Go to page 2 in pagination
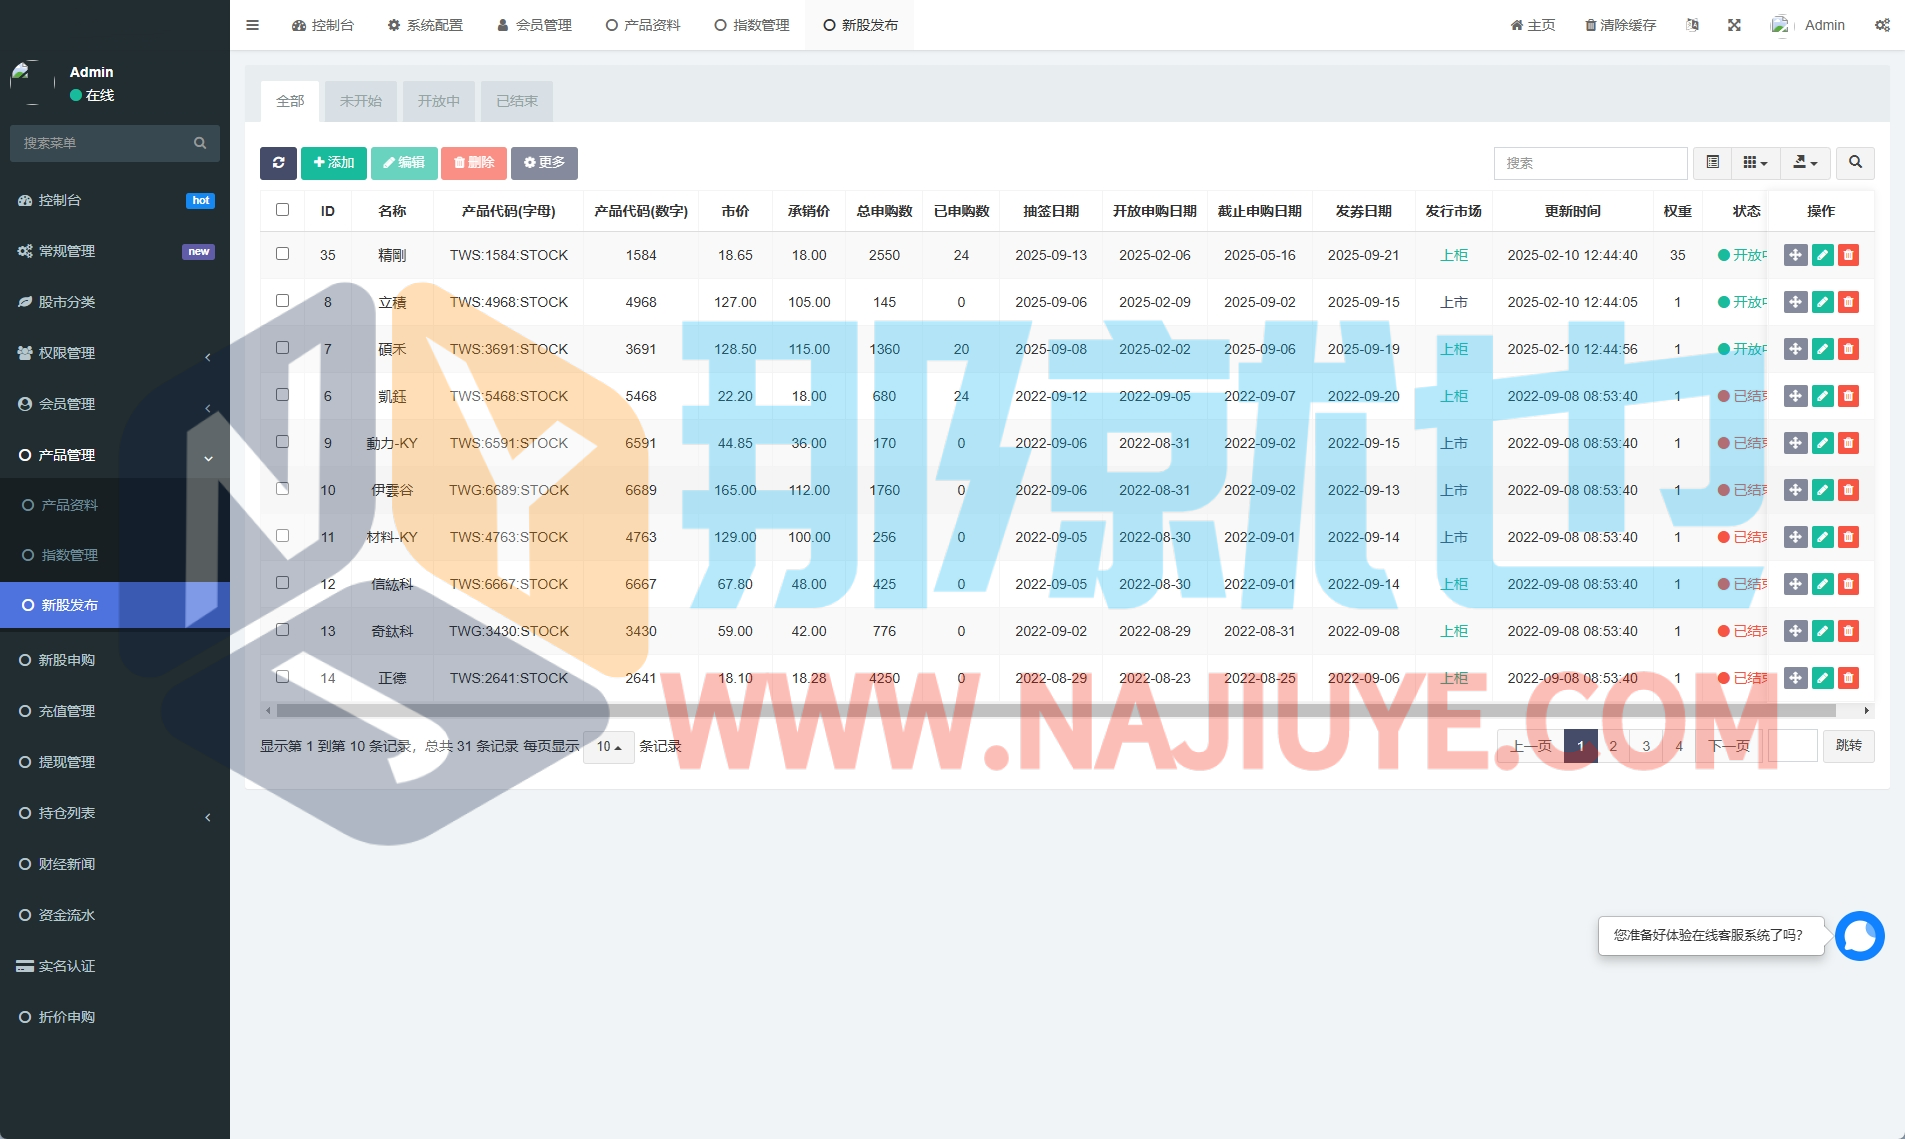This screenshot has width=1905, height=1139. click(1613, 746)
